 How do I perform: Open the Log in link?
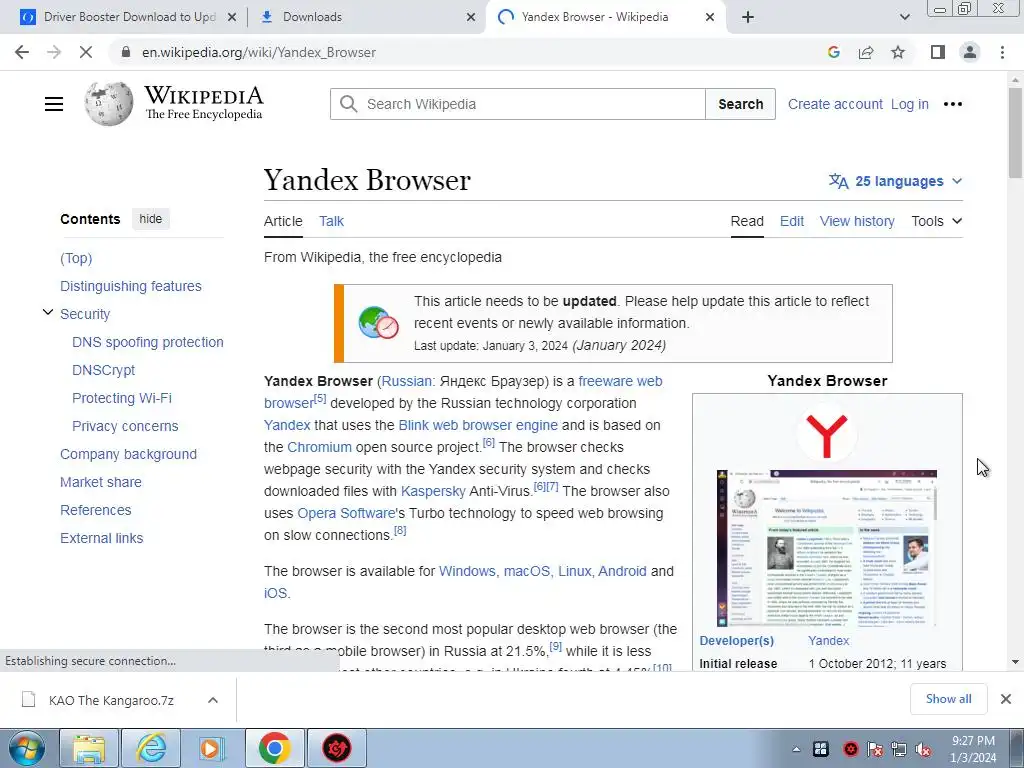[910, 104]
